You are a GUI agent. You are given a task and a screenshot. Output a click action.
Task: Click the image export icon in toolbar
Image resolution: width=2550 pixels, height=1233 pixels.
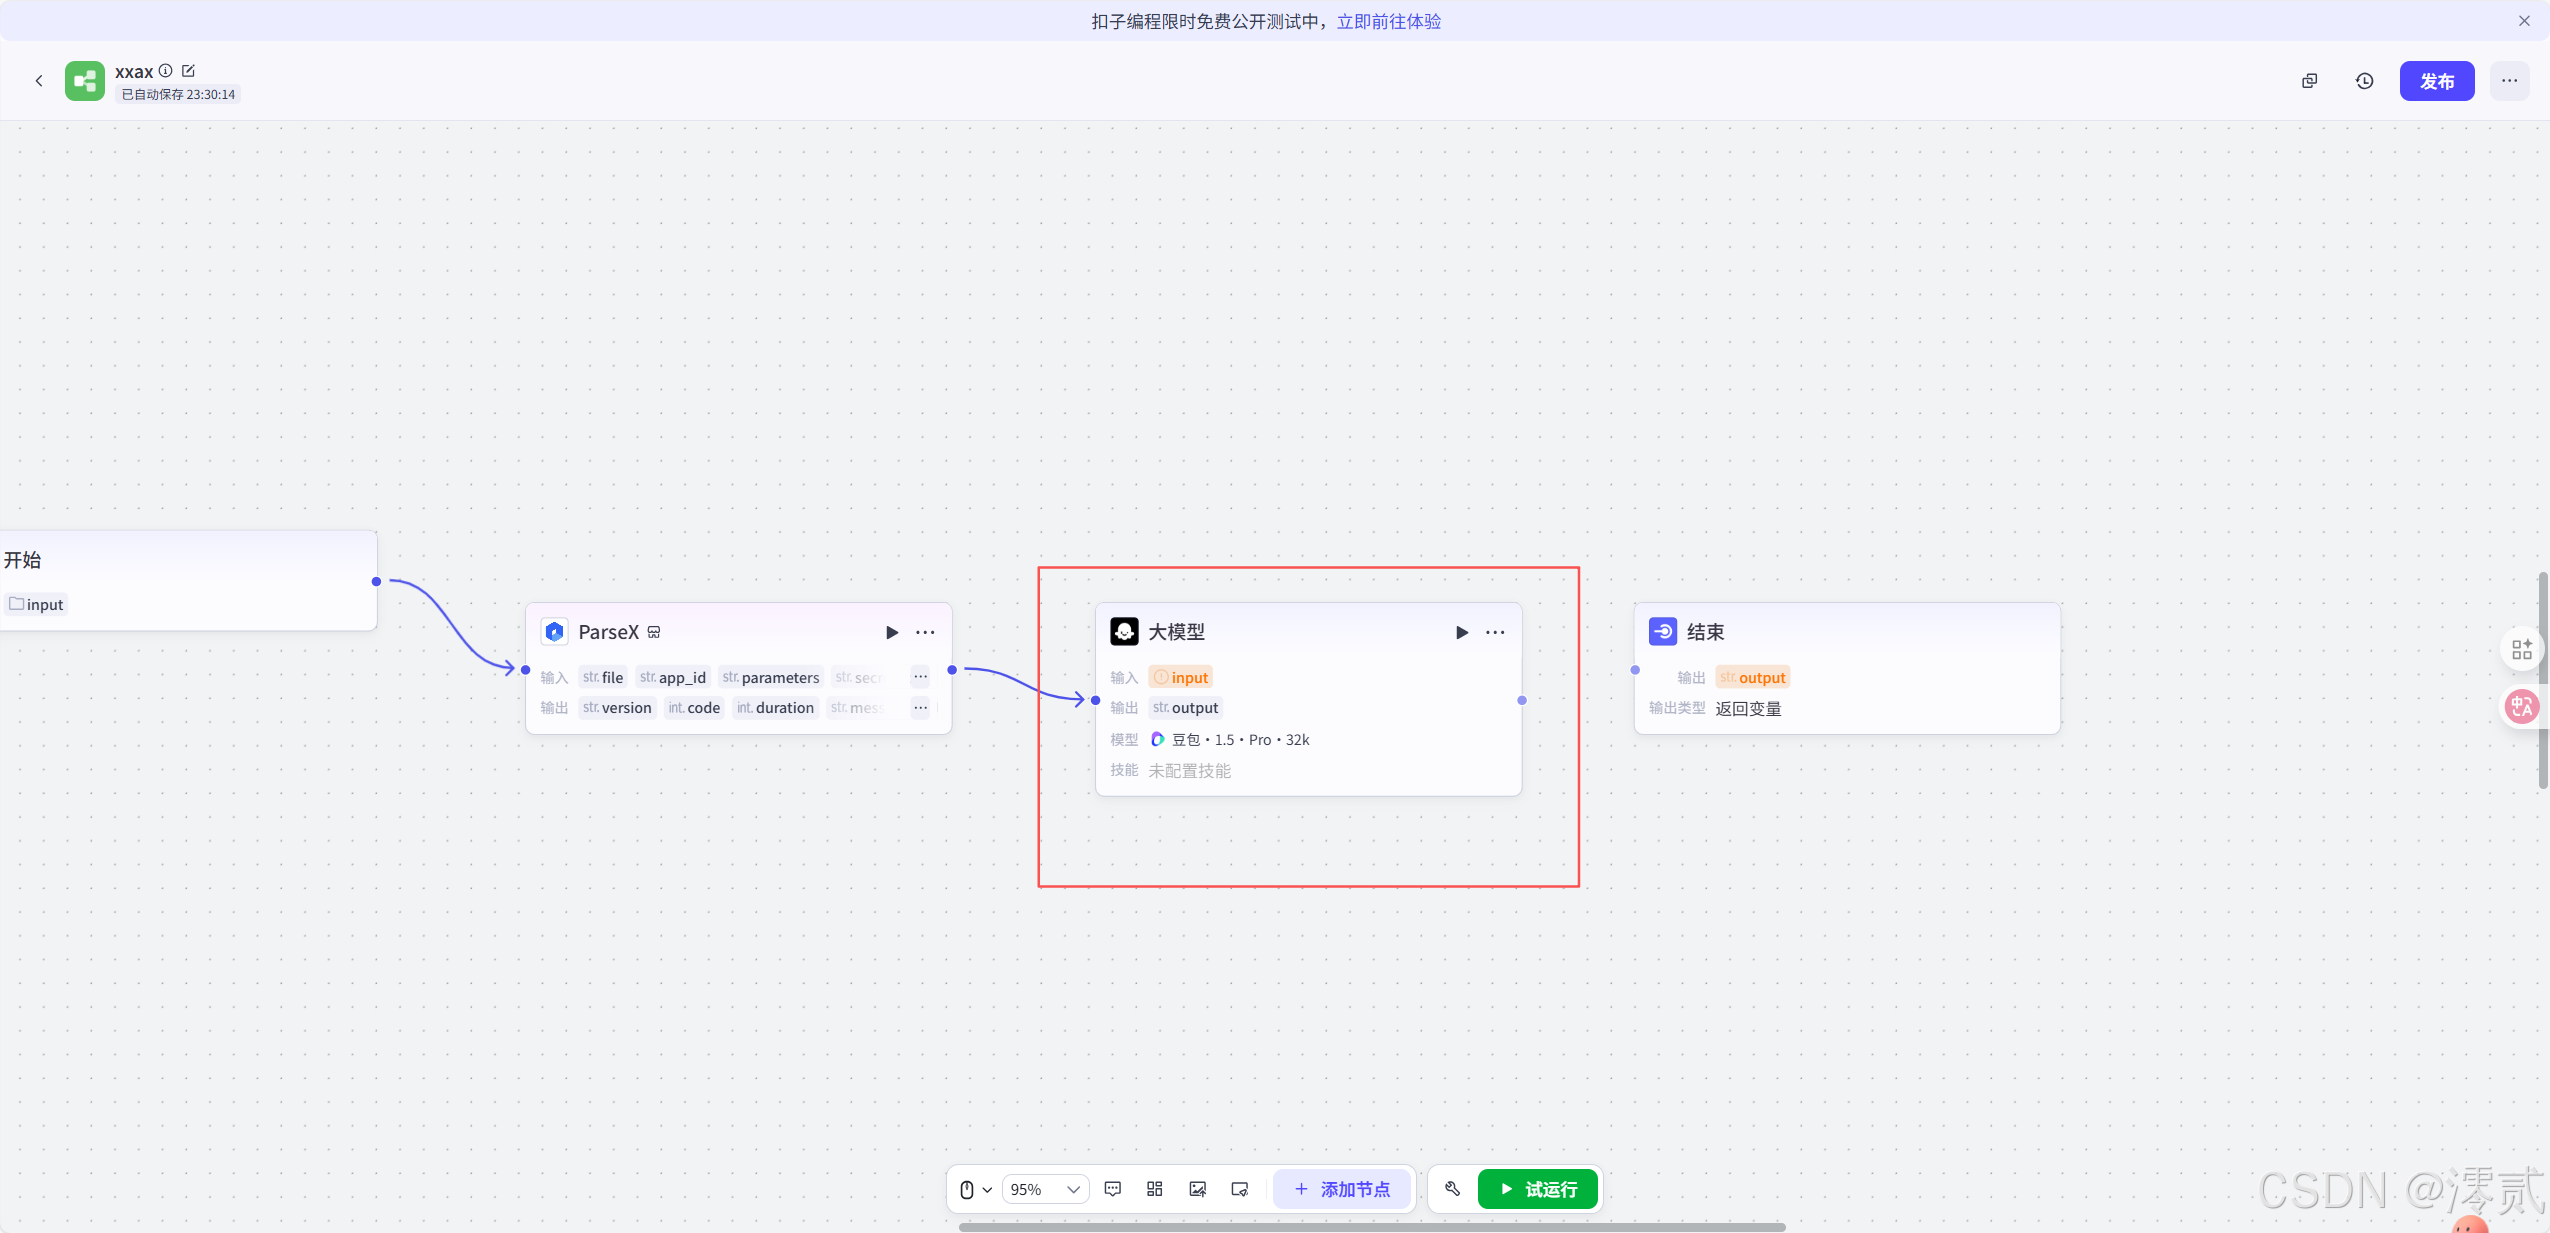1197,1189
